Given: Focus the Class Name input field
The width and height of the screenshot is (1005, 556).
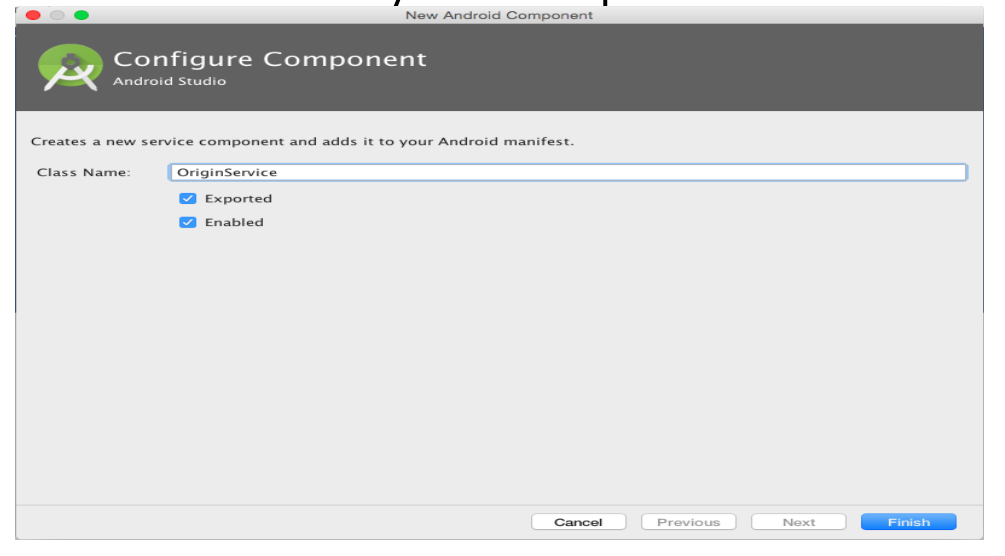Looking at the screenshot, I should pyautogui.click(x=567, y=173).
